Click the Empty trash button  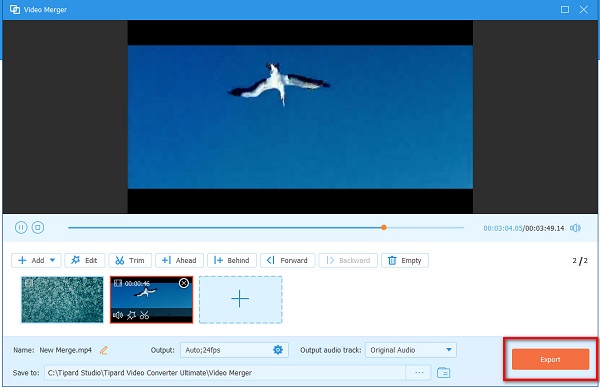tap(405, 260)
